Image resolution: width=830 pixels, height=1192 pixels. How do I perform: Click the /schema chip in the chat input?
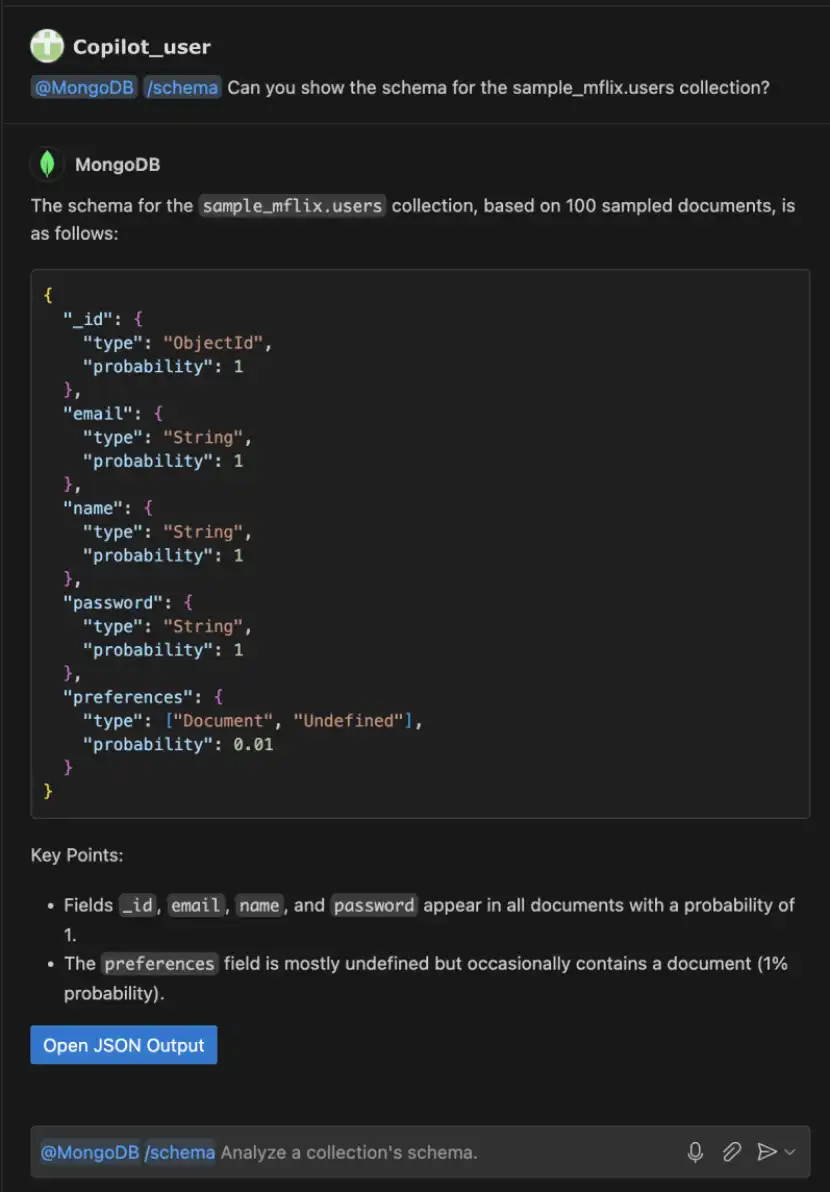(181, 1152)
